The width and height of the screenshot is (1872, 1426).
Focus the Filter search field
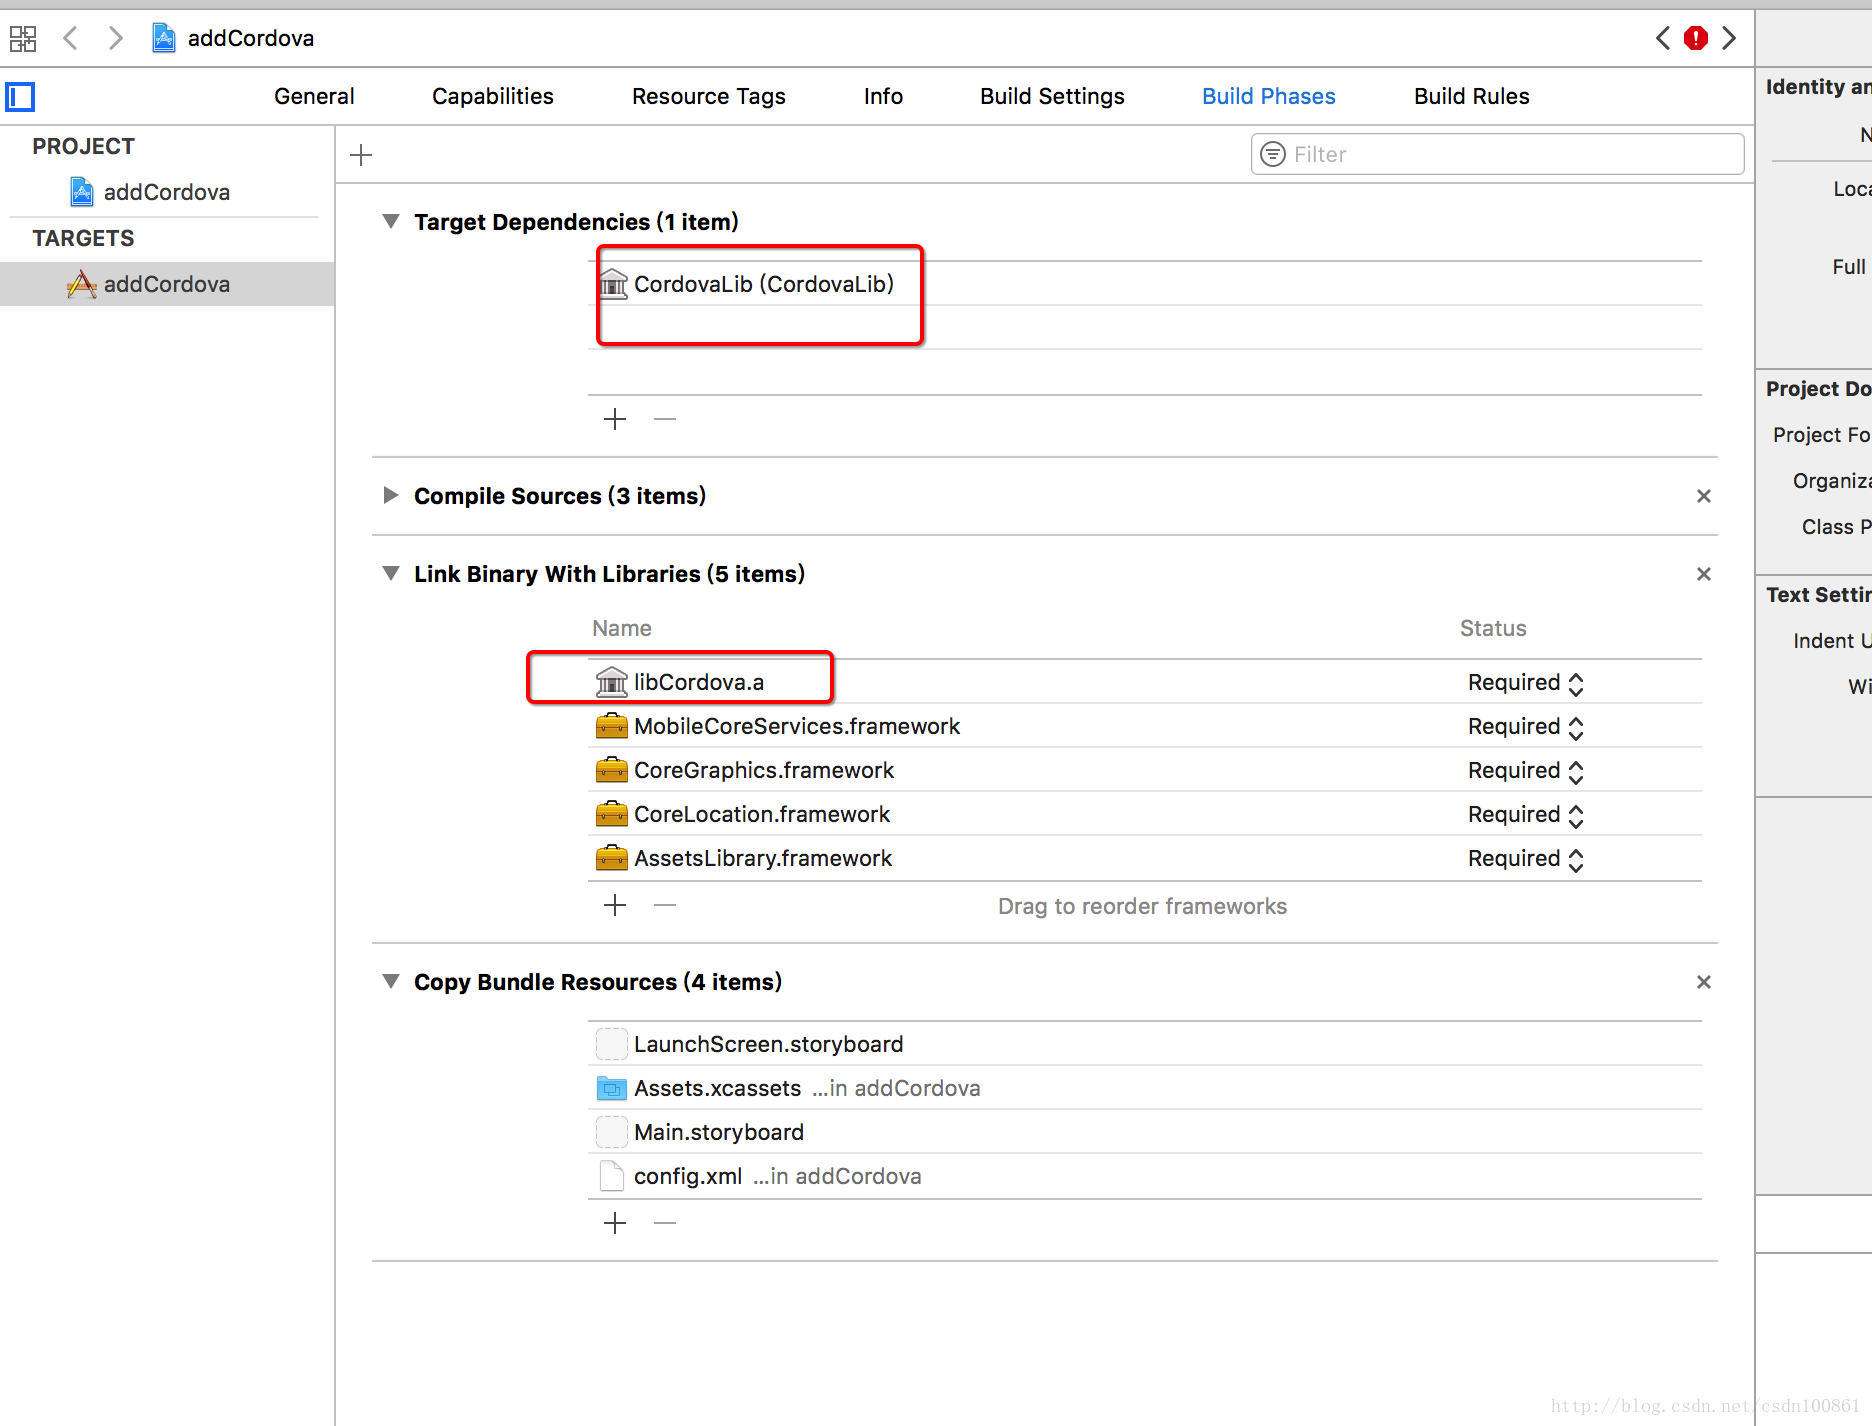(1497, 154)
